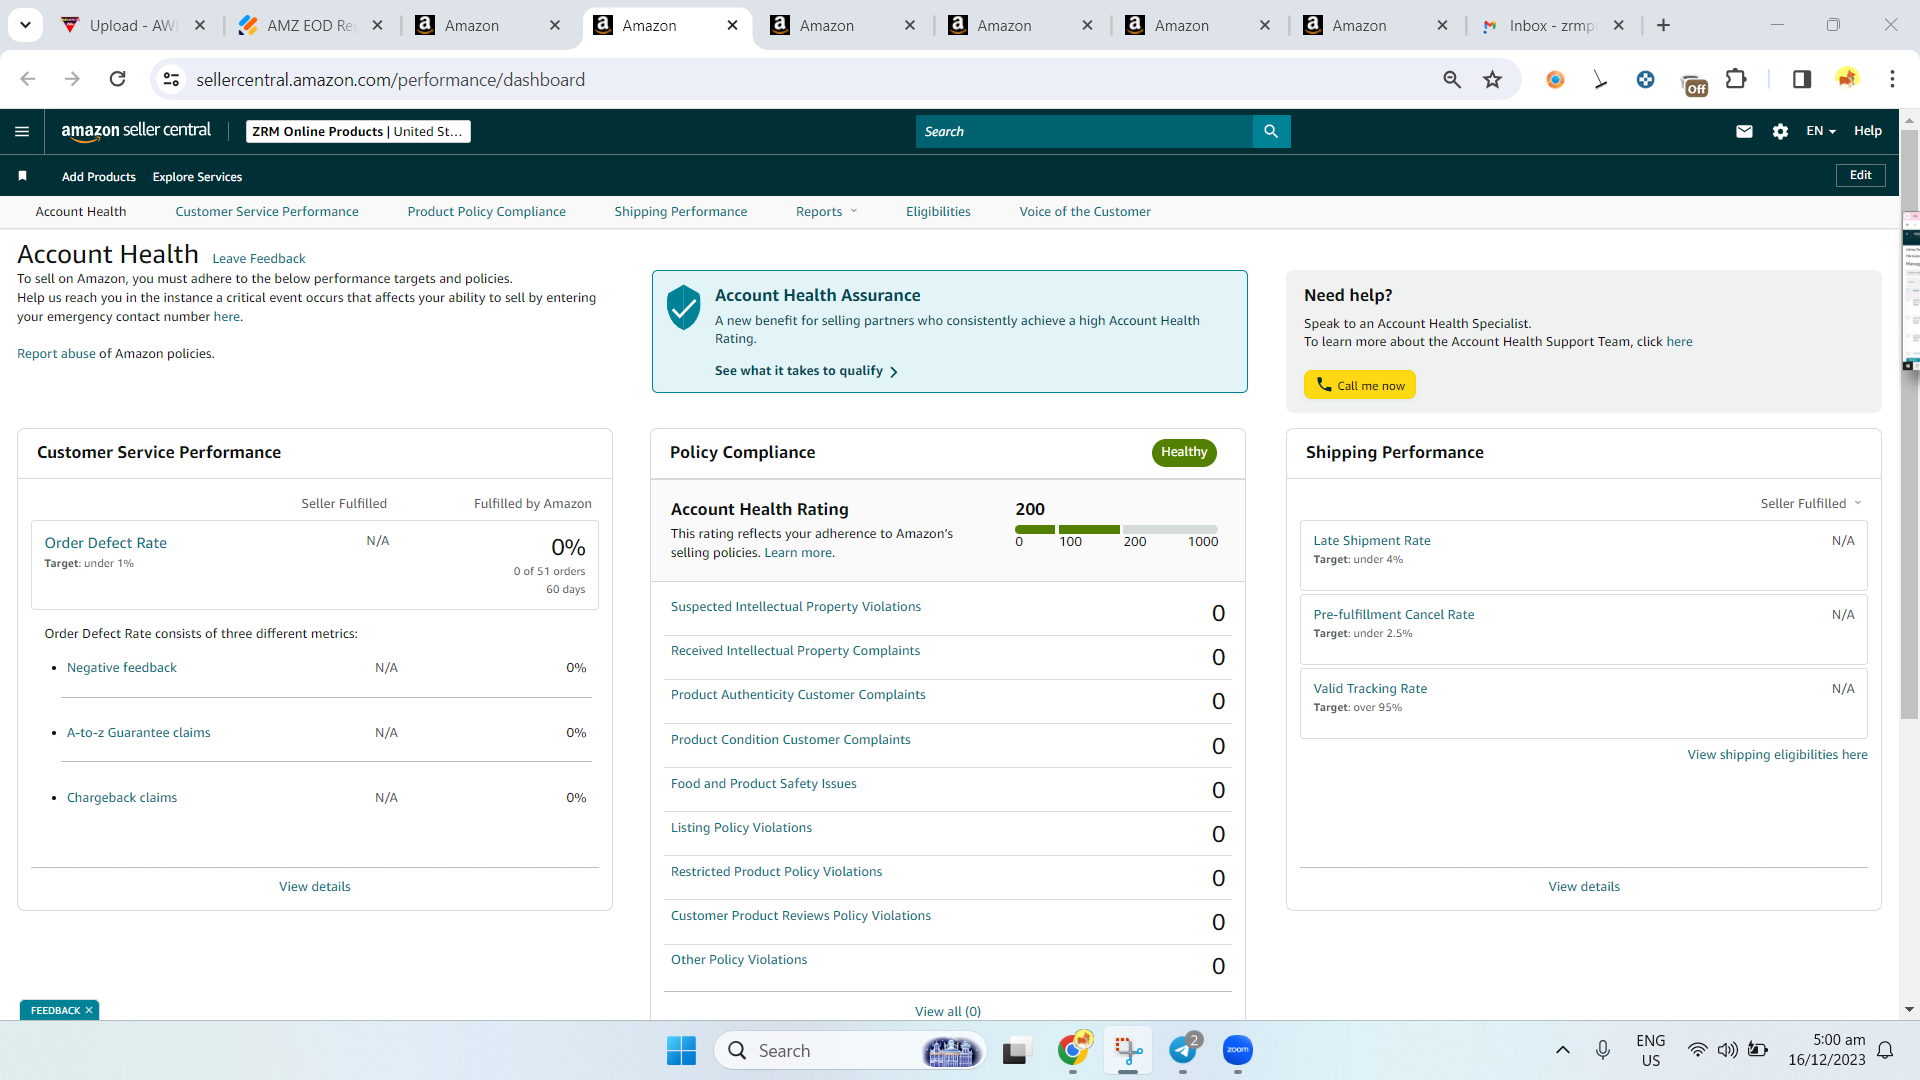
Task: Open the Chrome three-dot menu
Action: tap(1892, 79)
